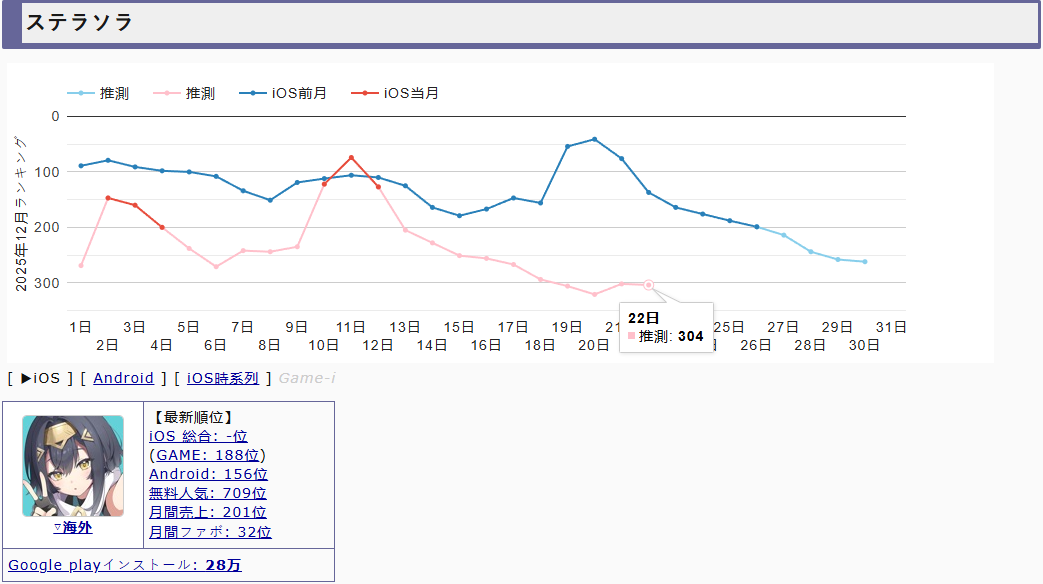Open Google playインストール: 28万 link
1043x584 pixels.
[124, 565]
